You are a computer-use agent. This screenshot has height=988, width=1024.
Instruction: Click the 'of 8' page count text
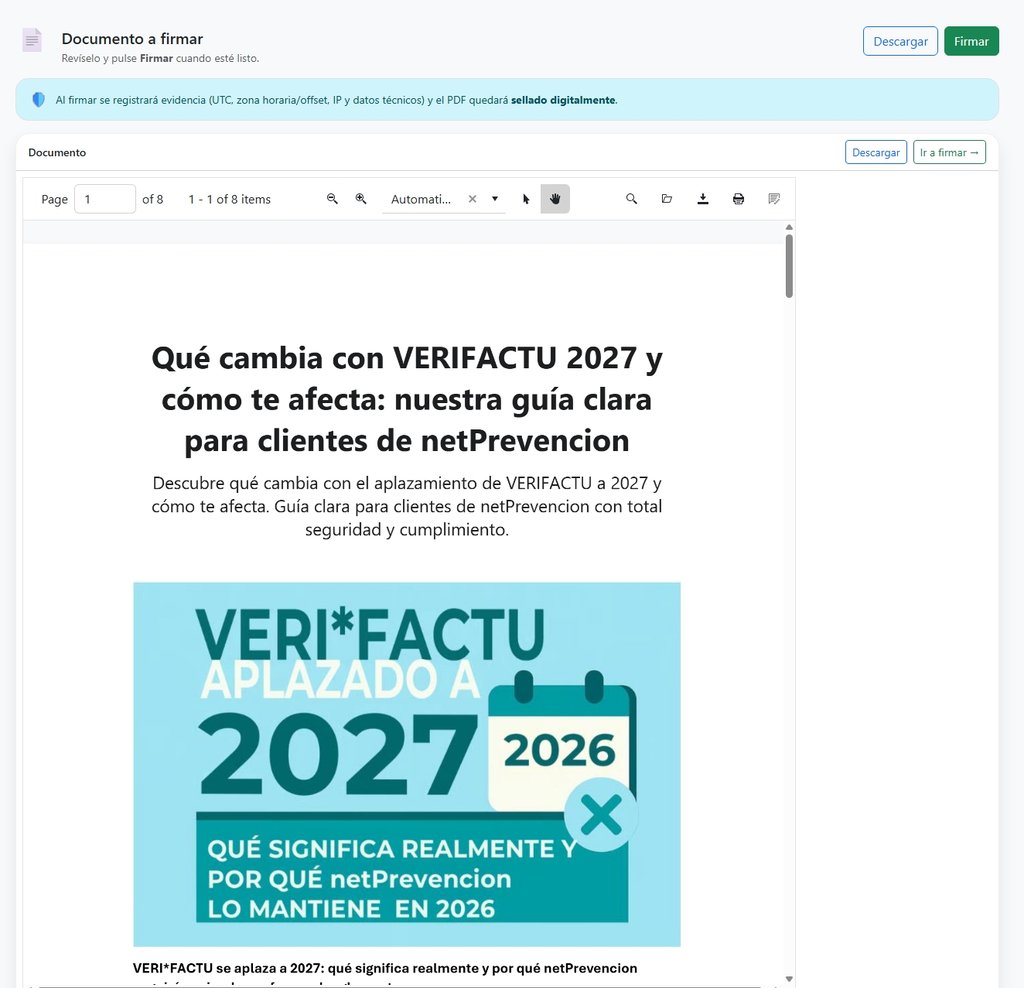click(x=153, y=199)
